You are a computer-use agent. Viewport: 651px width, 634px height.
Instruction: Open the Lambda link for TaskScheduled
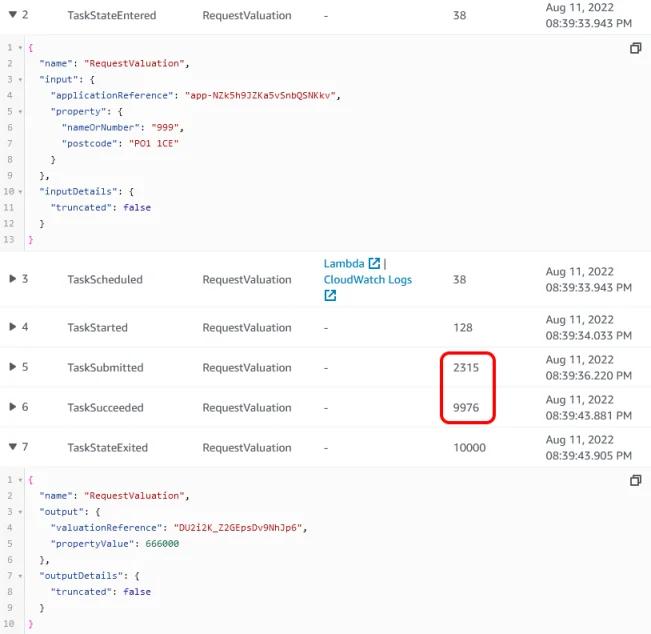tap(343, 263)
